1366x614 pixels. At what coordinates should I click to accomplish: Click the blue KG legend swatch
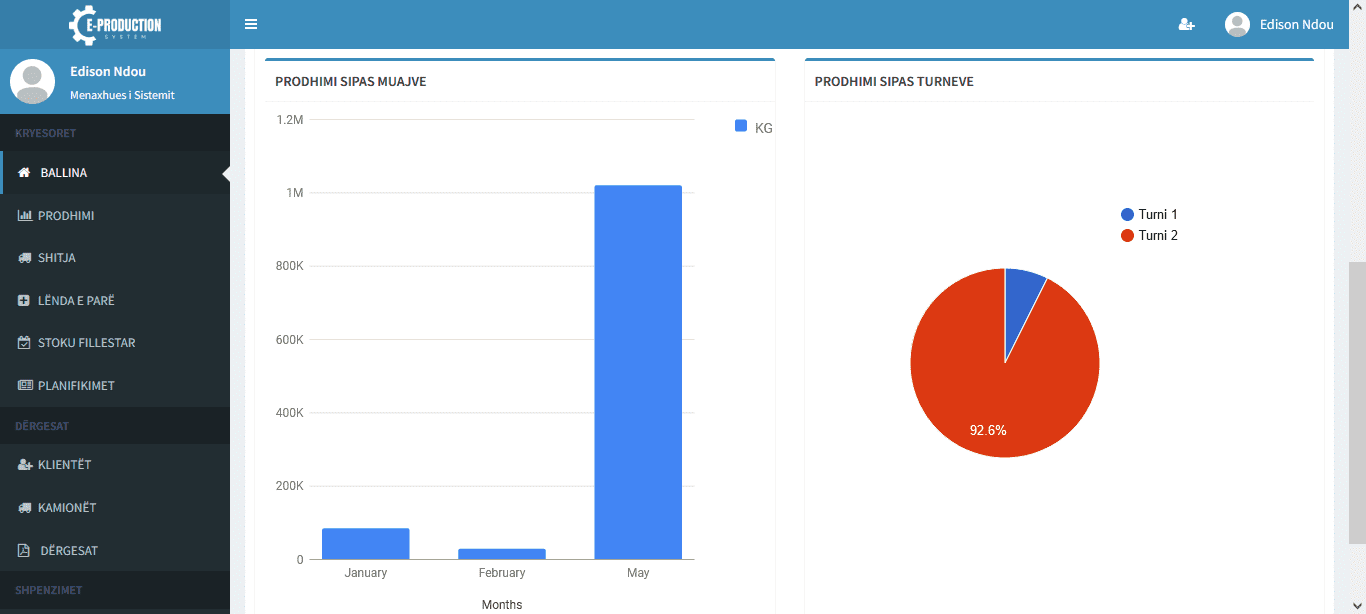coord(741,126)
